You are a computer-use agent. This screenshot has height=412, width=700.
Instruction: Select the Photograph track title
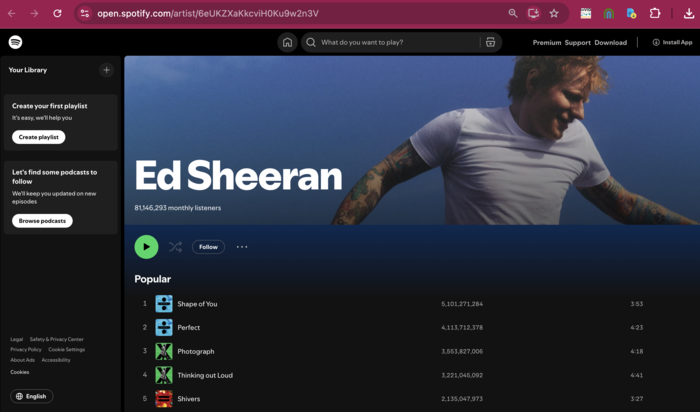[x=196, y=352]
